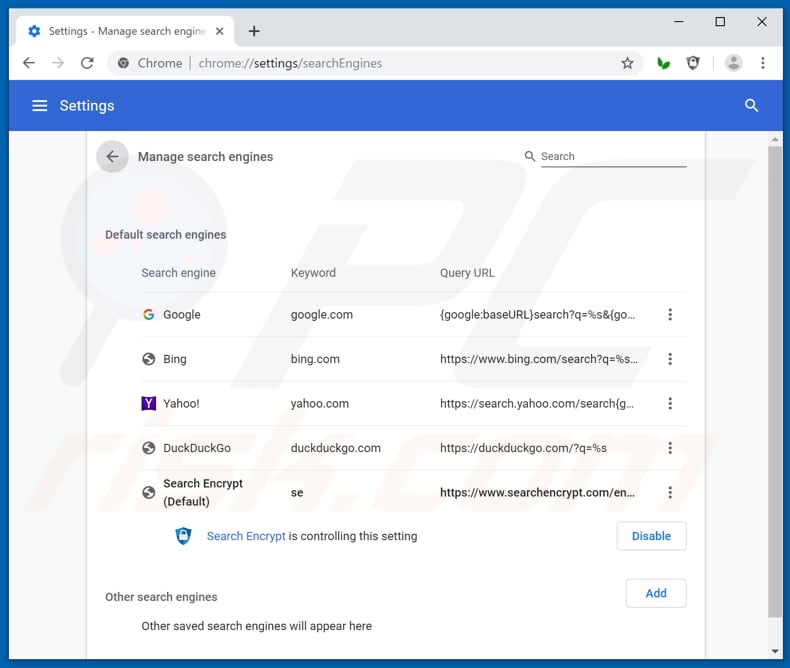790x668 pixels.
Task: Open the user profile avatar
Action: pos(734,63)
